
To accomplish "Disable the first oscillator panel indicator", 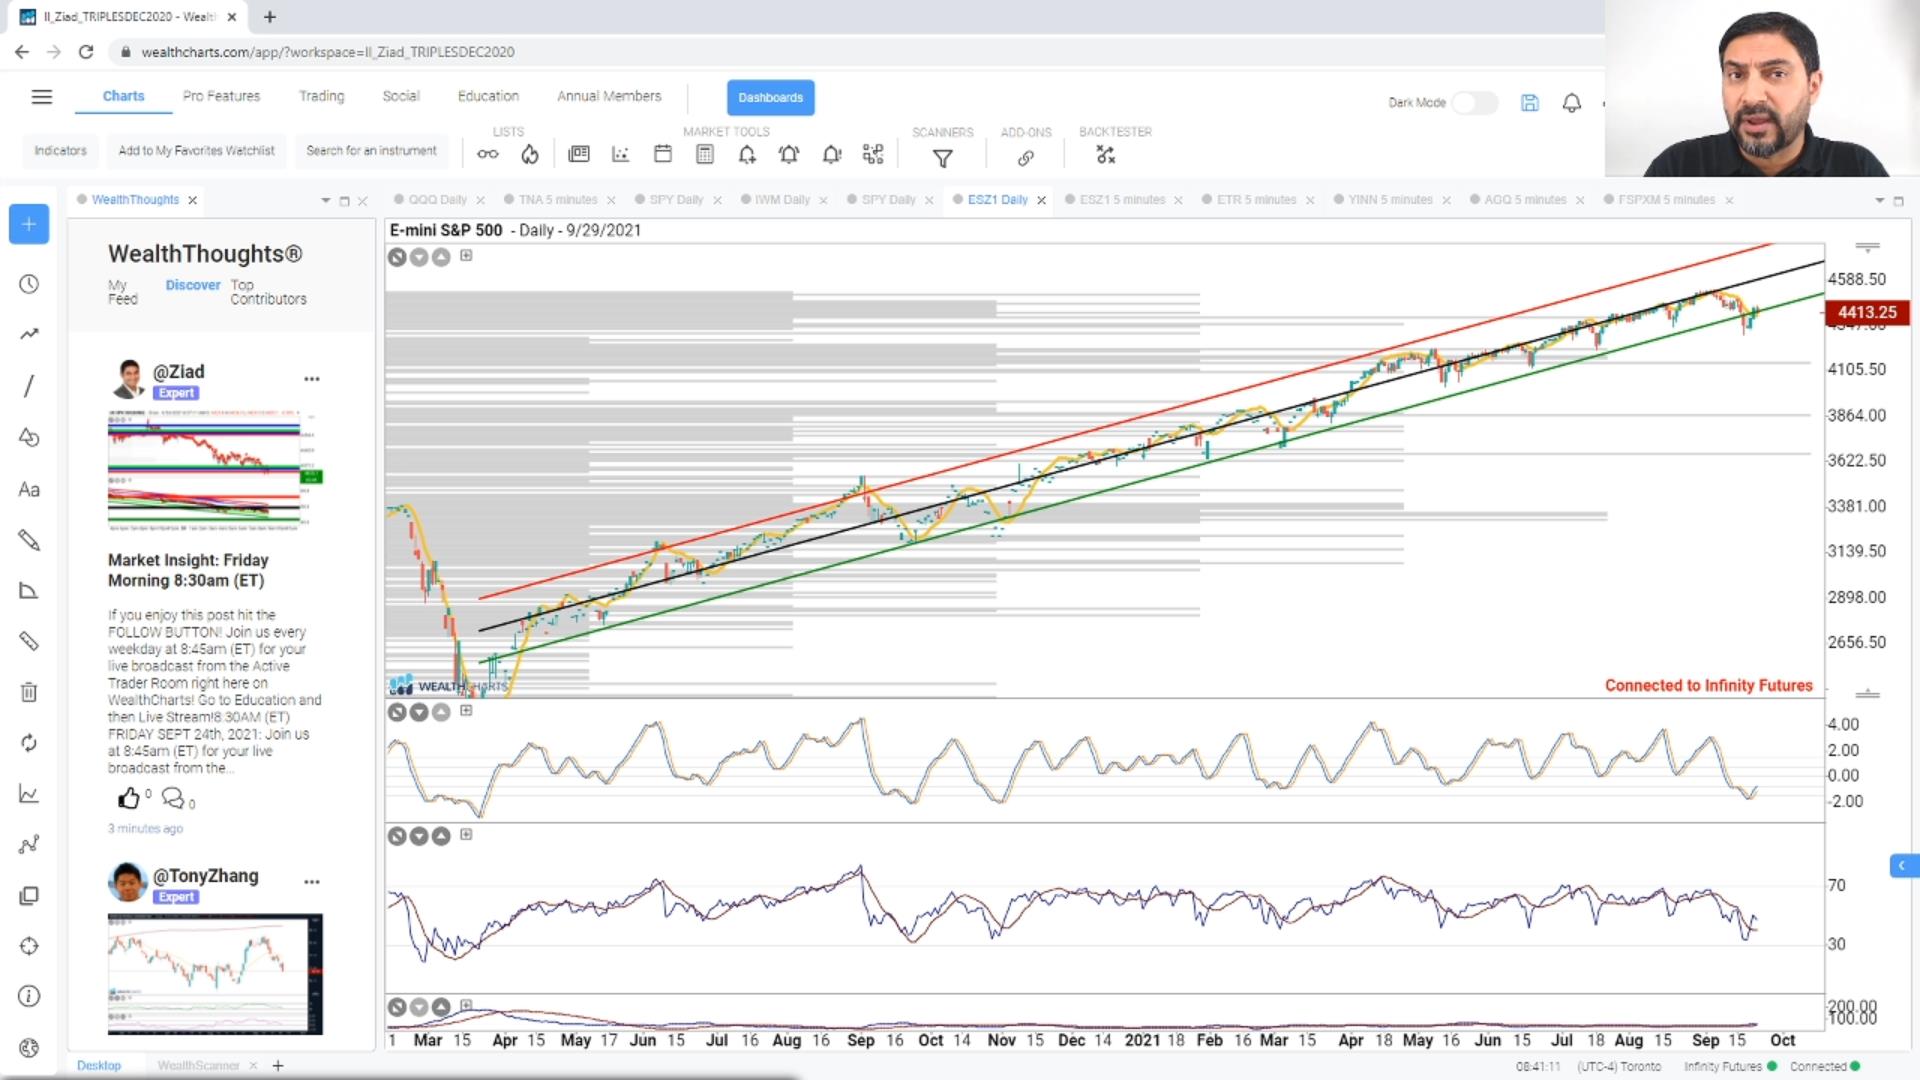I will coord(397,712).
